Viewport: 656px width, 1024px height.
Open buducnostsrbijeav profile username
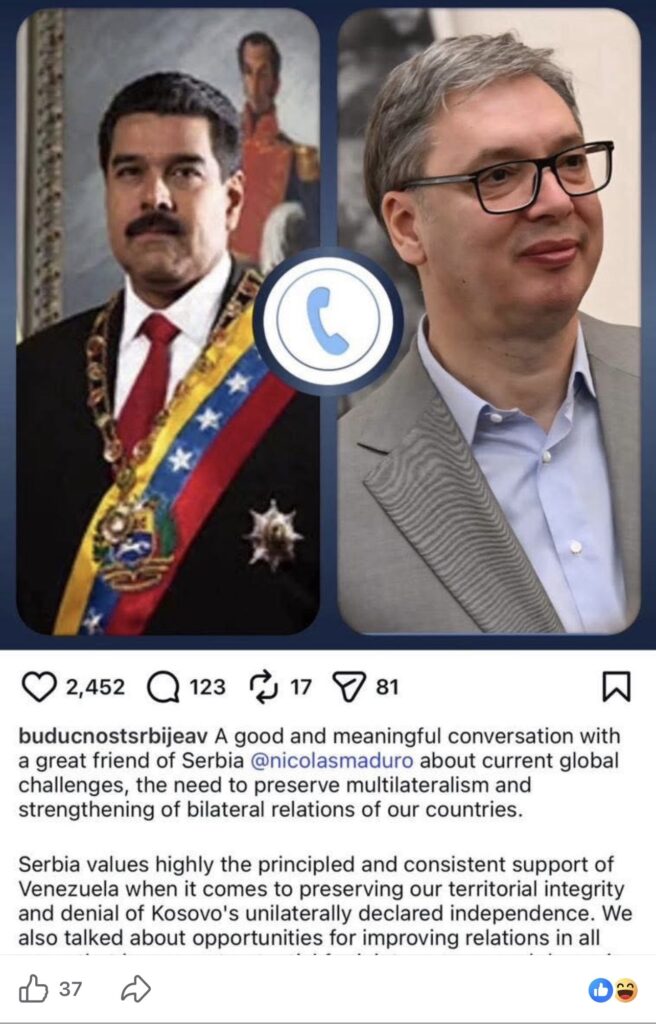click(x=113, y=736)
